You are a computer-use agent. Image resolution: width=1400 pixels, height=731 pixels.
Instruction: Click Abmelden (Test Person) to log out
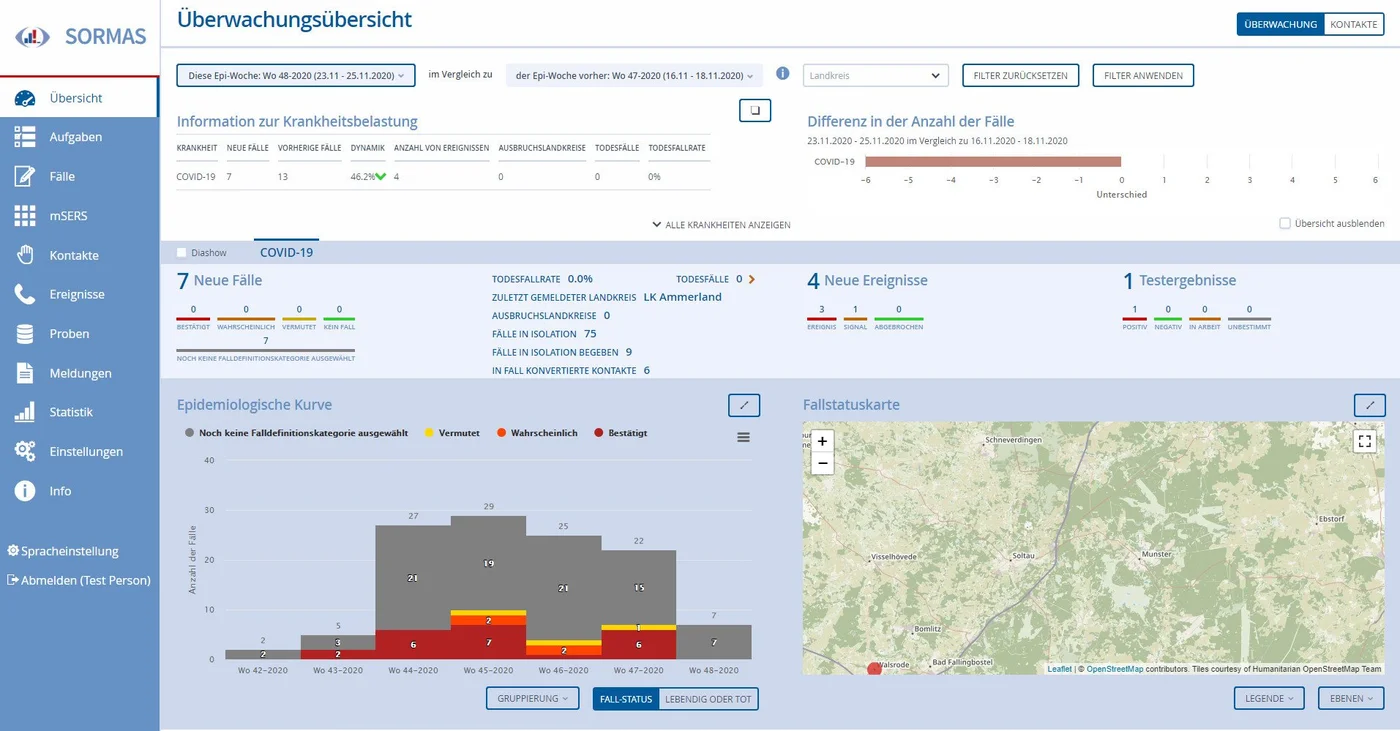(x=79, y=580)
